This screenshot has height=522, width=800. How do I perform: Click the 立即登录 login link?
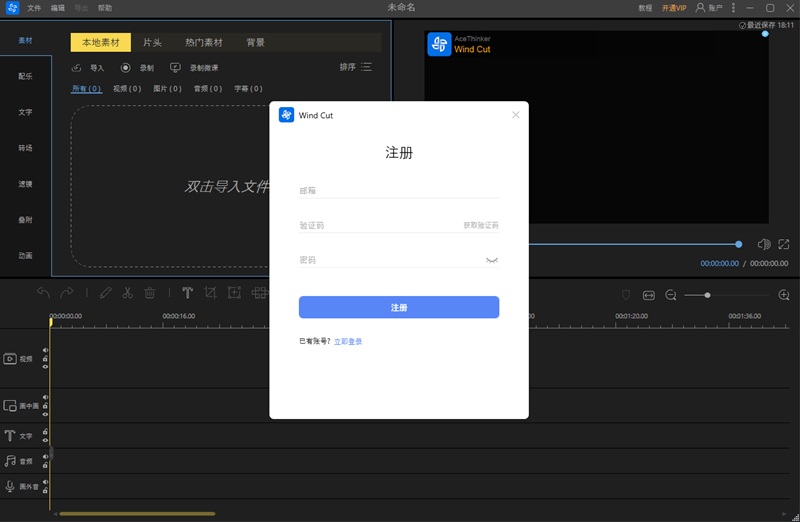[348, 341]
